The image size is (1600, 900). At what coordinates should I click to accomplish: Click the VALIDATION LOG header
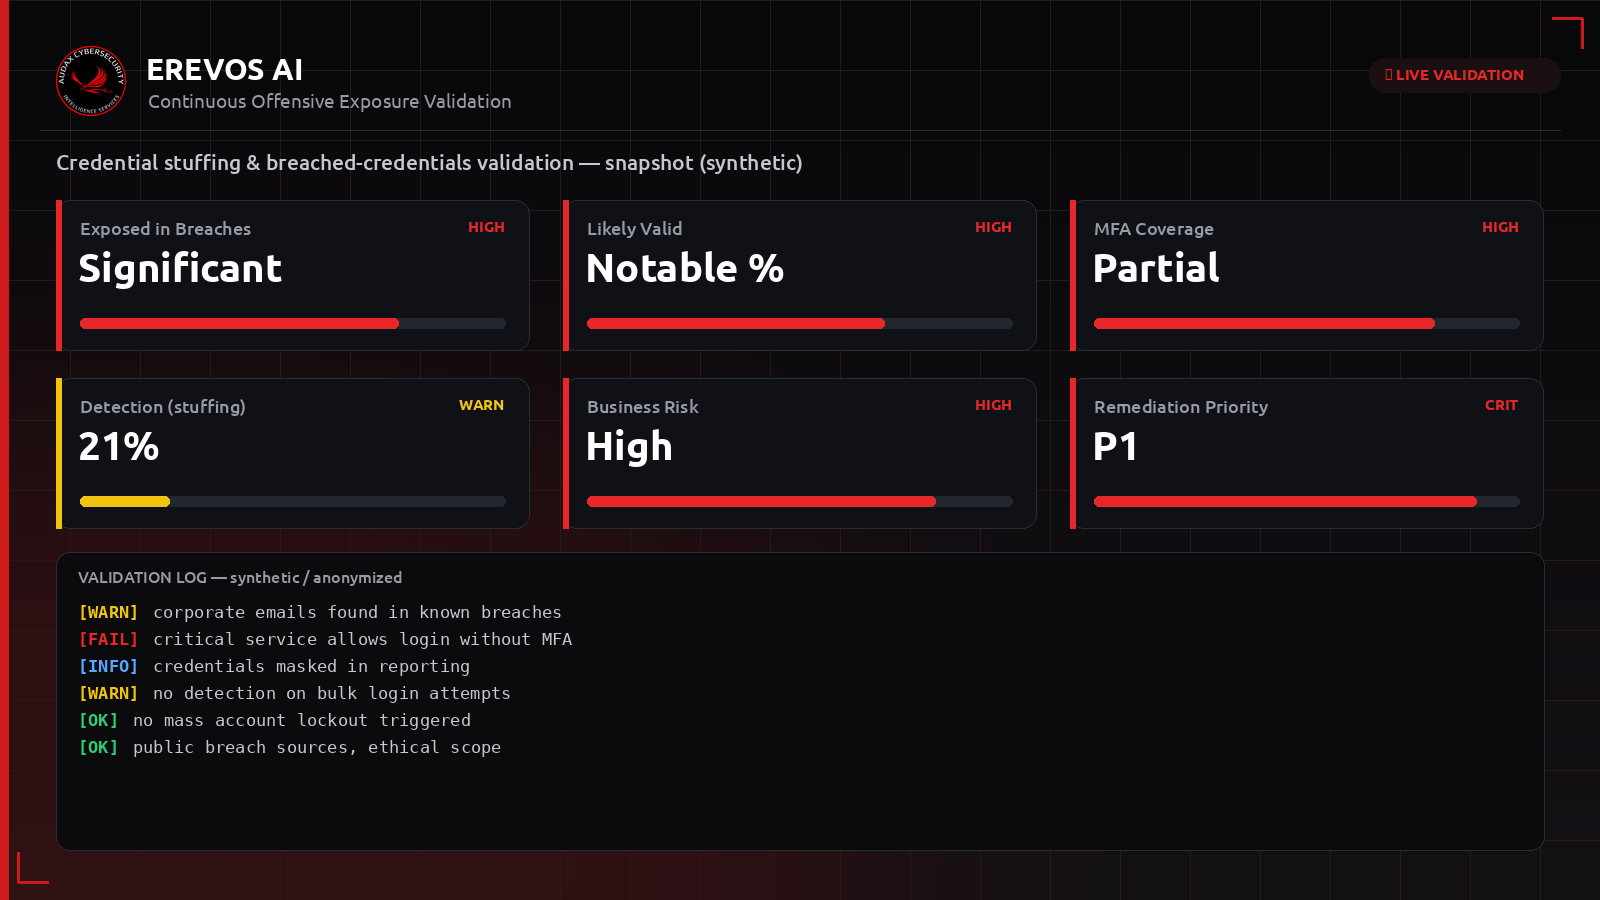point(240,578)
